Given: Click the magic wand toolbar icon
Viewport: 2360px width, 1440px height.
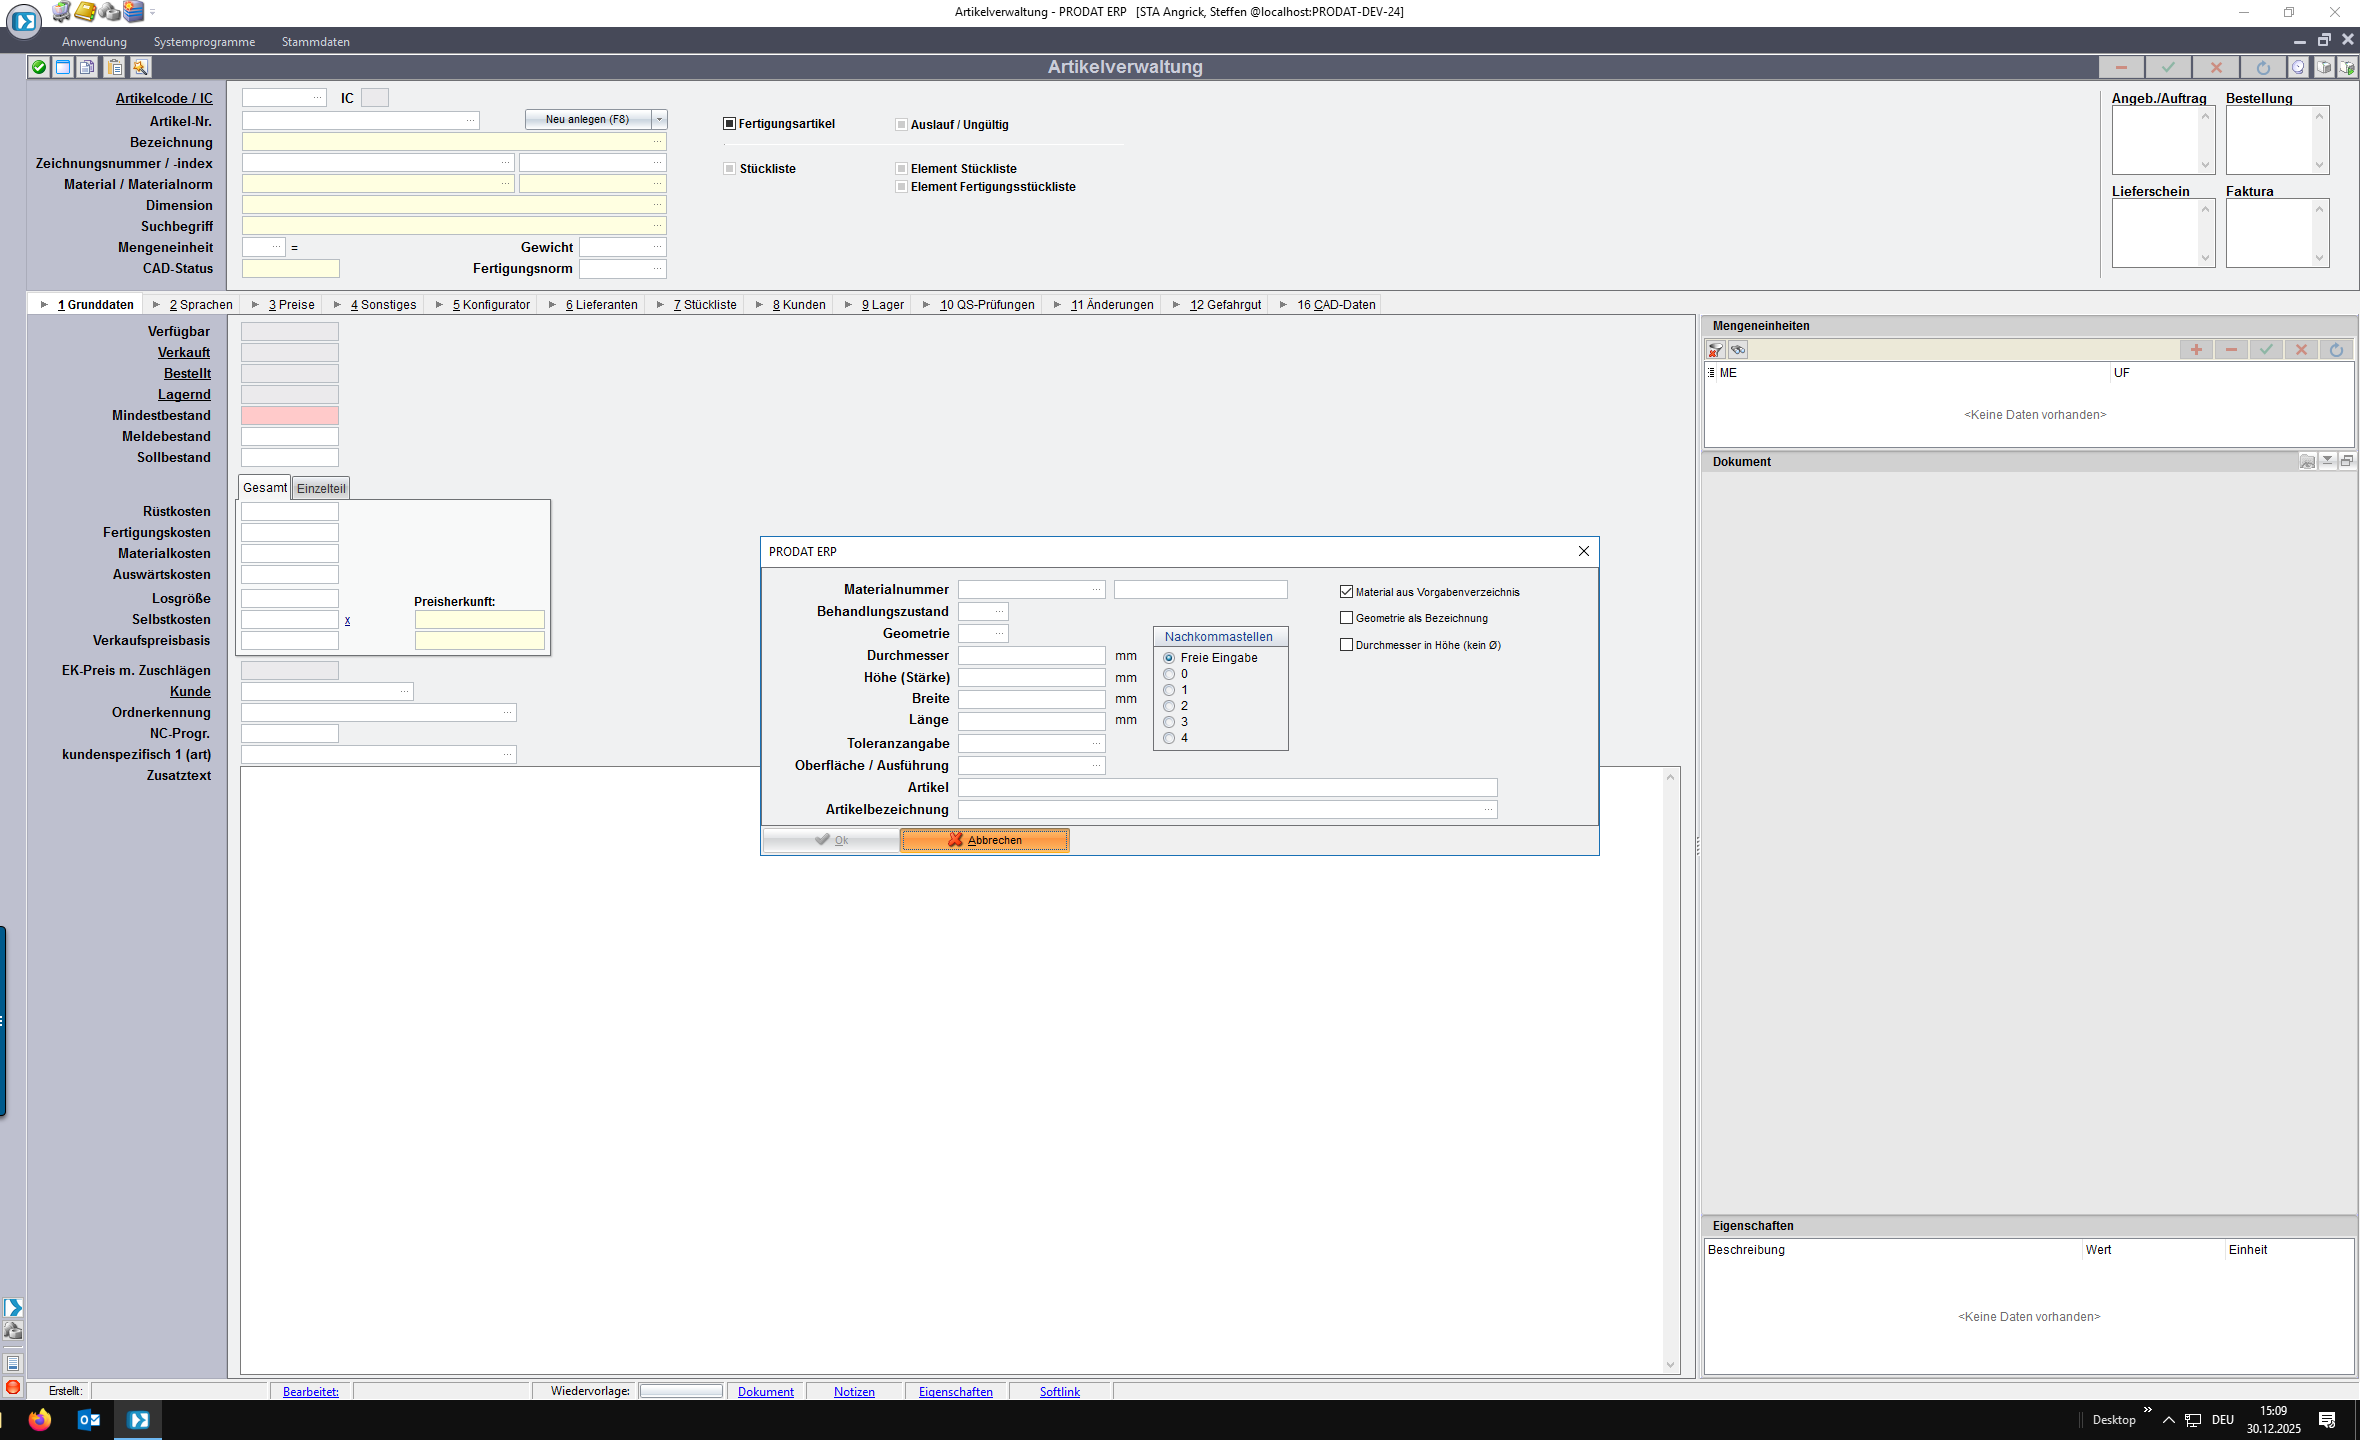Looking at the screenshot, I should pyautogui.click(x=141, y=67).
